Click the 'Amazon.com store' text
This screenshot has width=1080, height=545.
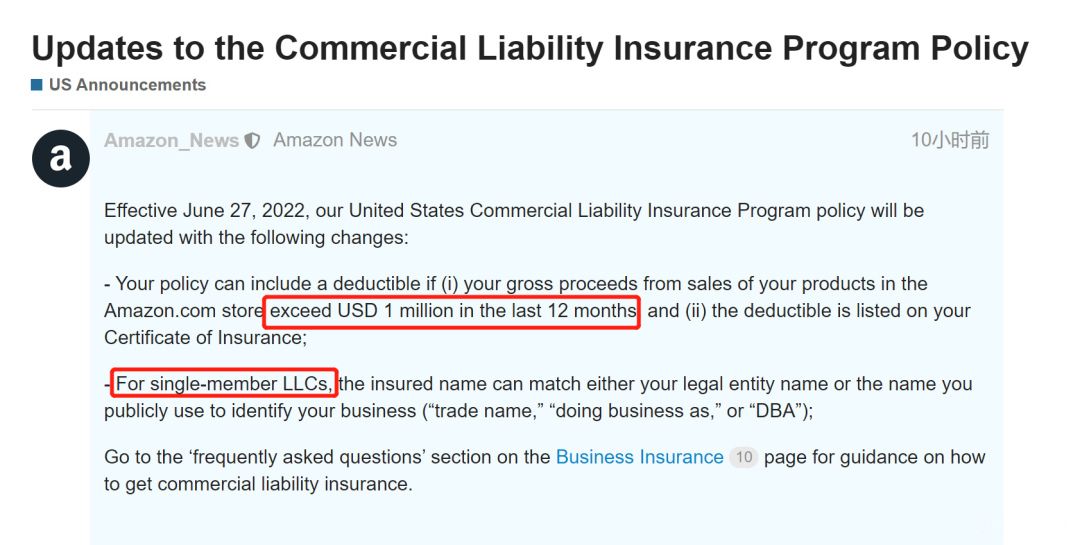184,311
